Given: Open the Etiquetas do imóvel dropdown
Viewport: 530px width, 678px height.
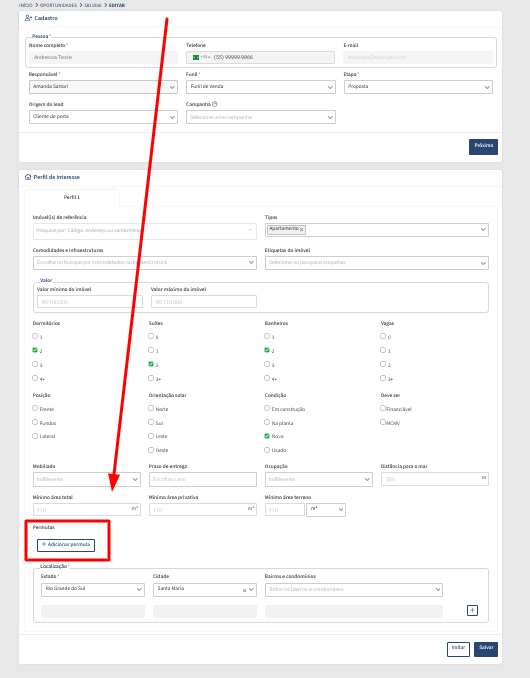Looking at the screenshot, I should (377, 262).
